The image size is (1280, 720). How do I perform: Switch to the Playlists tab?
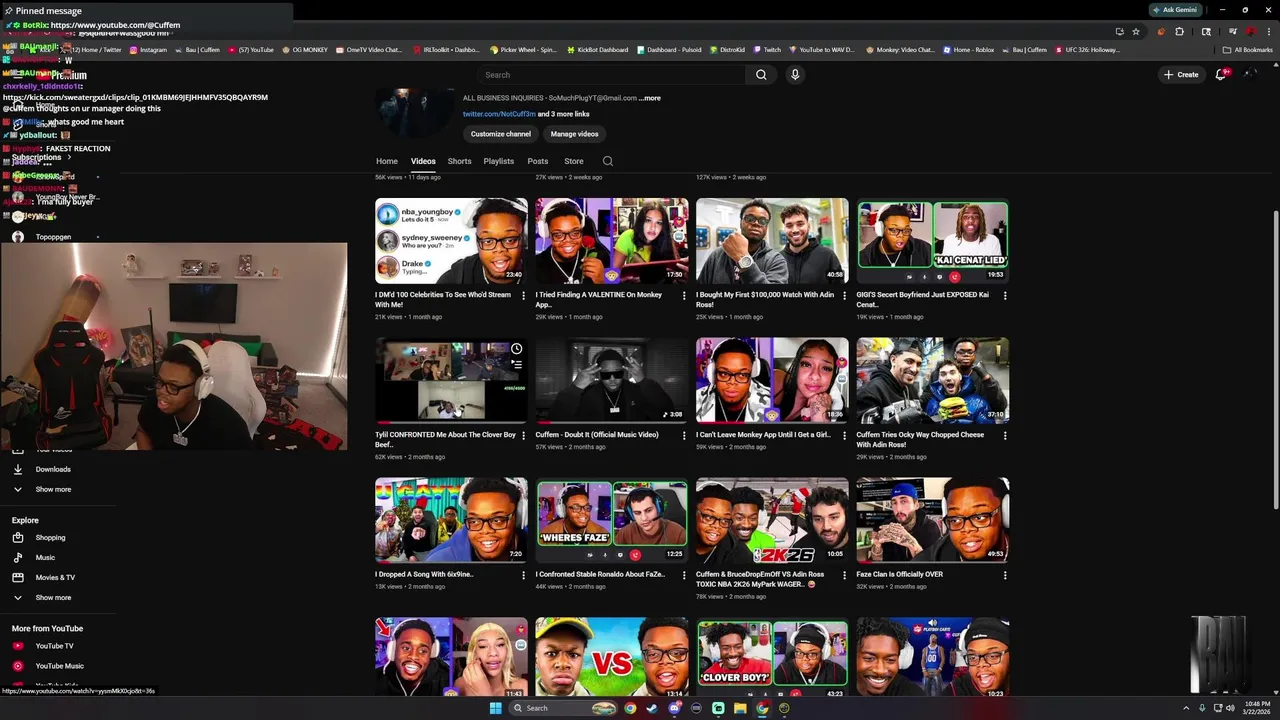(x=499, y=161)
